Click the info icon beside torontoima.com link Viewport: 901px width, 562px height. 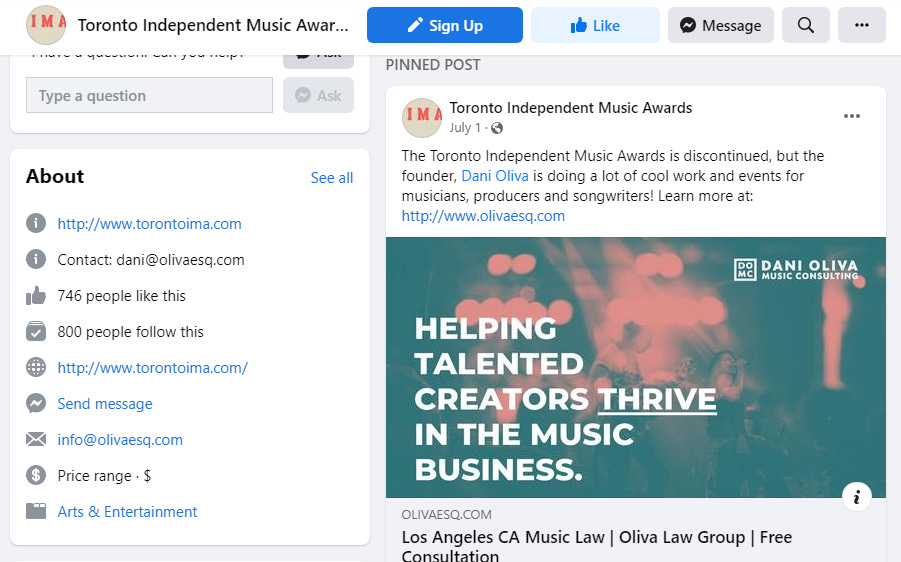click(36, 223)
